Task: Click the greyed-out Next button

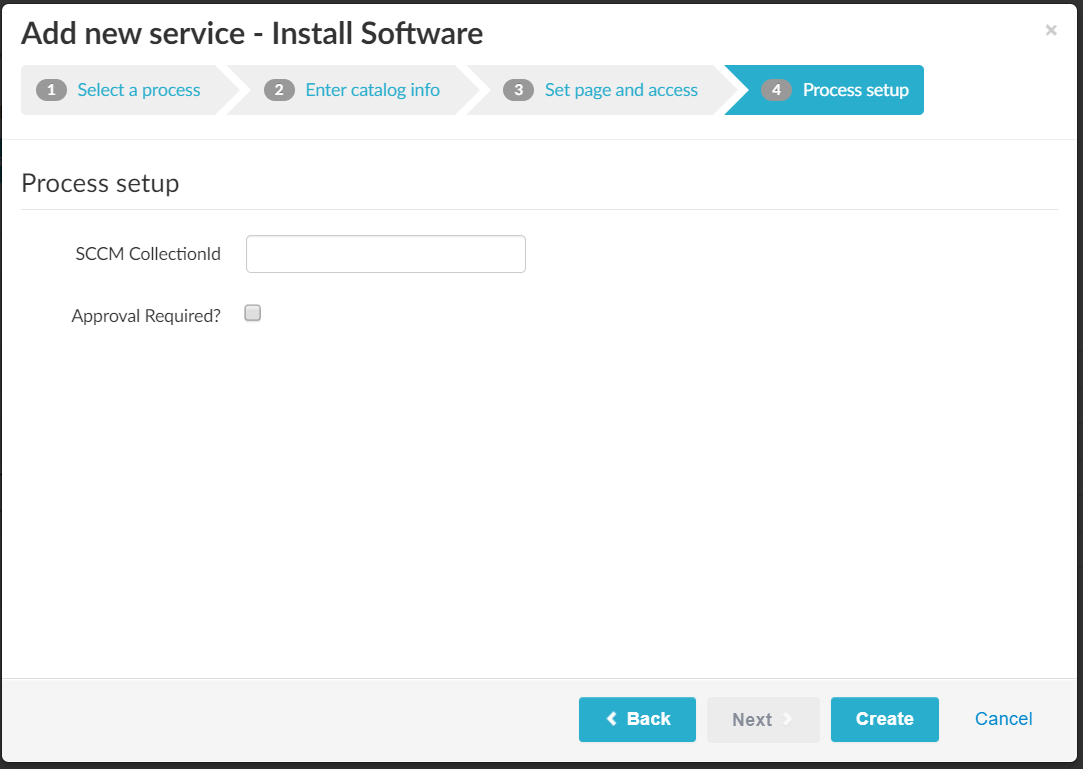Action: [x=752, y=719]
